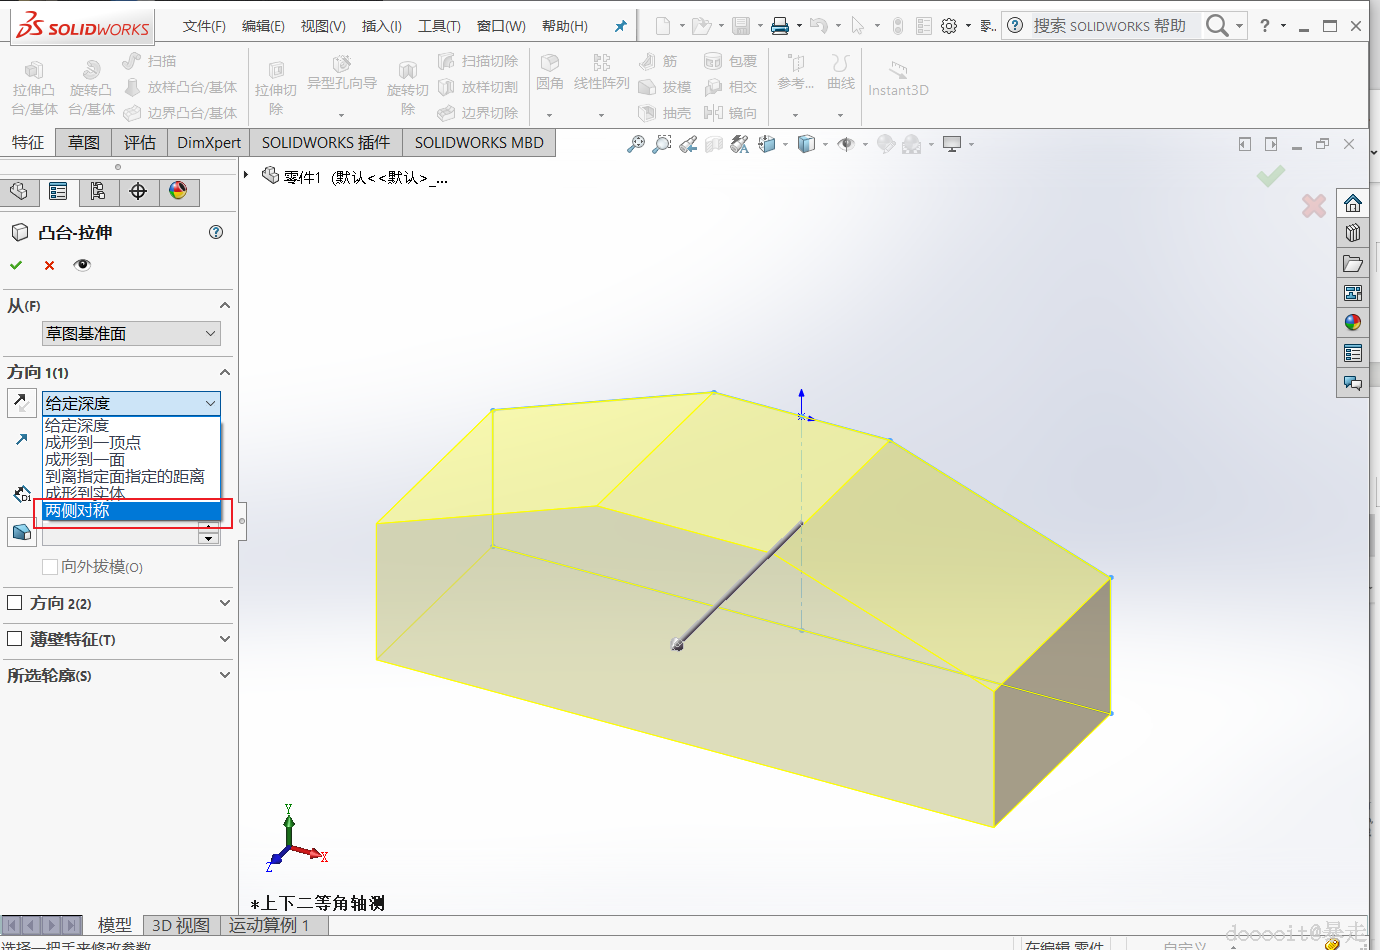1380x950 pixels.
Task: Enable the 方向 2 checkbox
Action: 15,603
